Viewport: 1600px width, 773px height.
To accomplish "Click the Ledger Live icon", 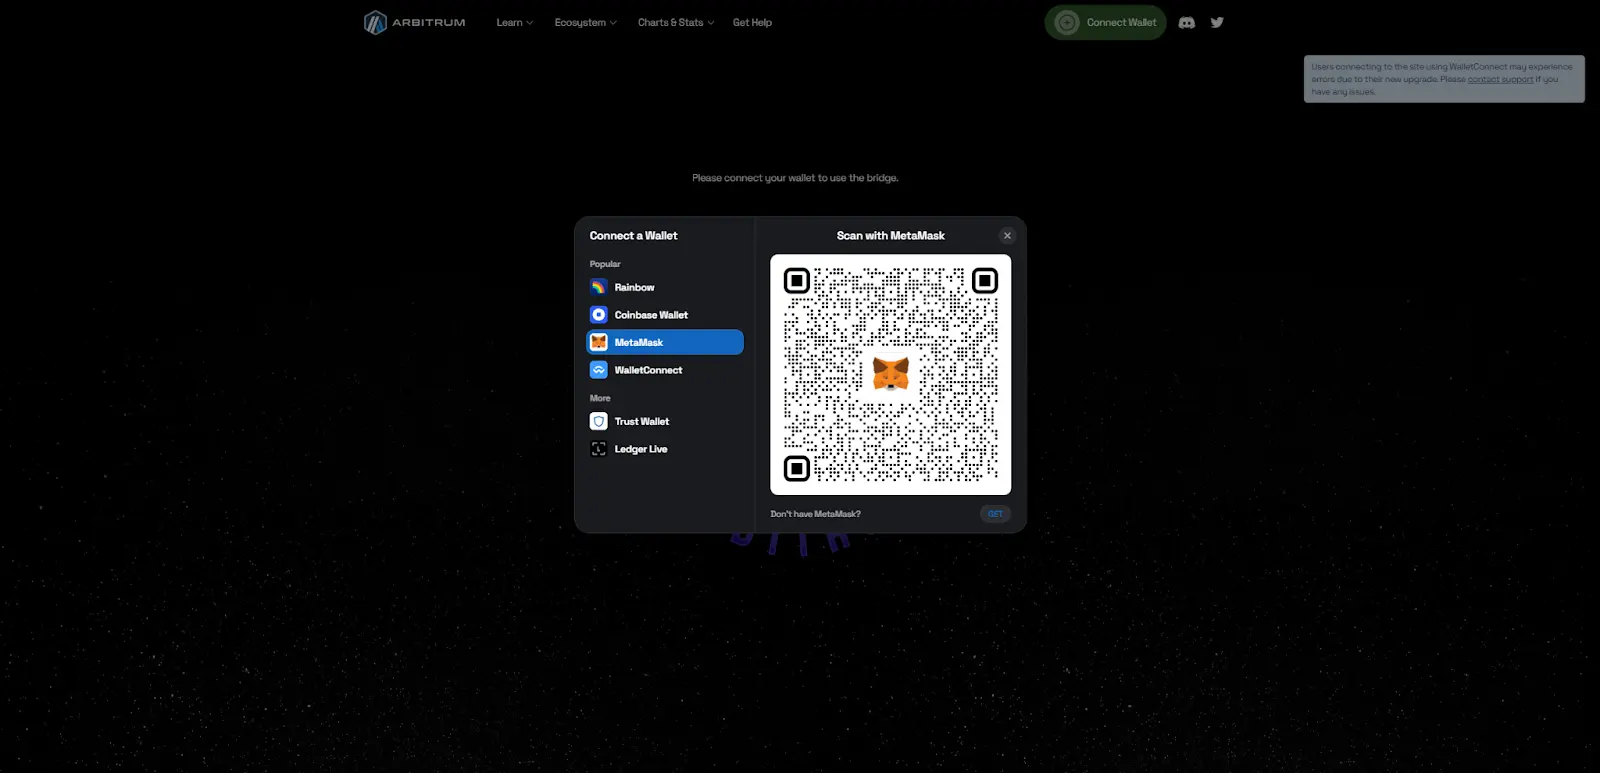I will click(599, 449).
